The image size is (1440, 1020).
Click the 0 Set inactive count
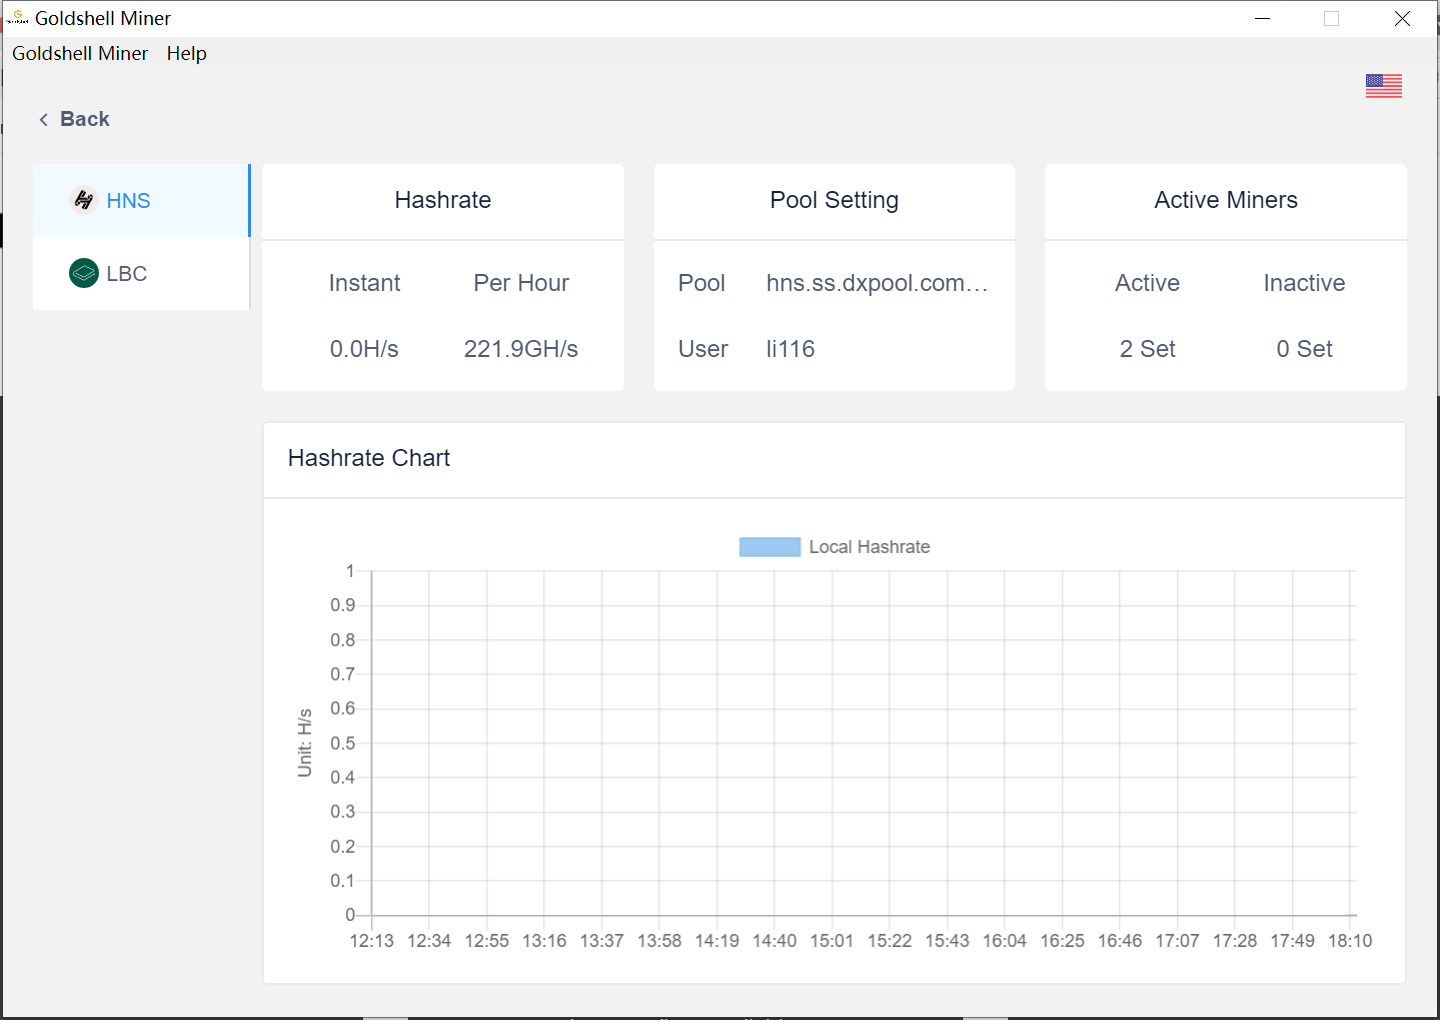(1304, 349)
